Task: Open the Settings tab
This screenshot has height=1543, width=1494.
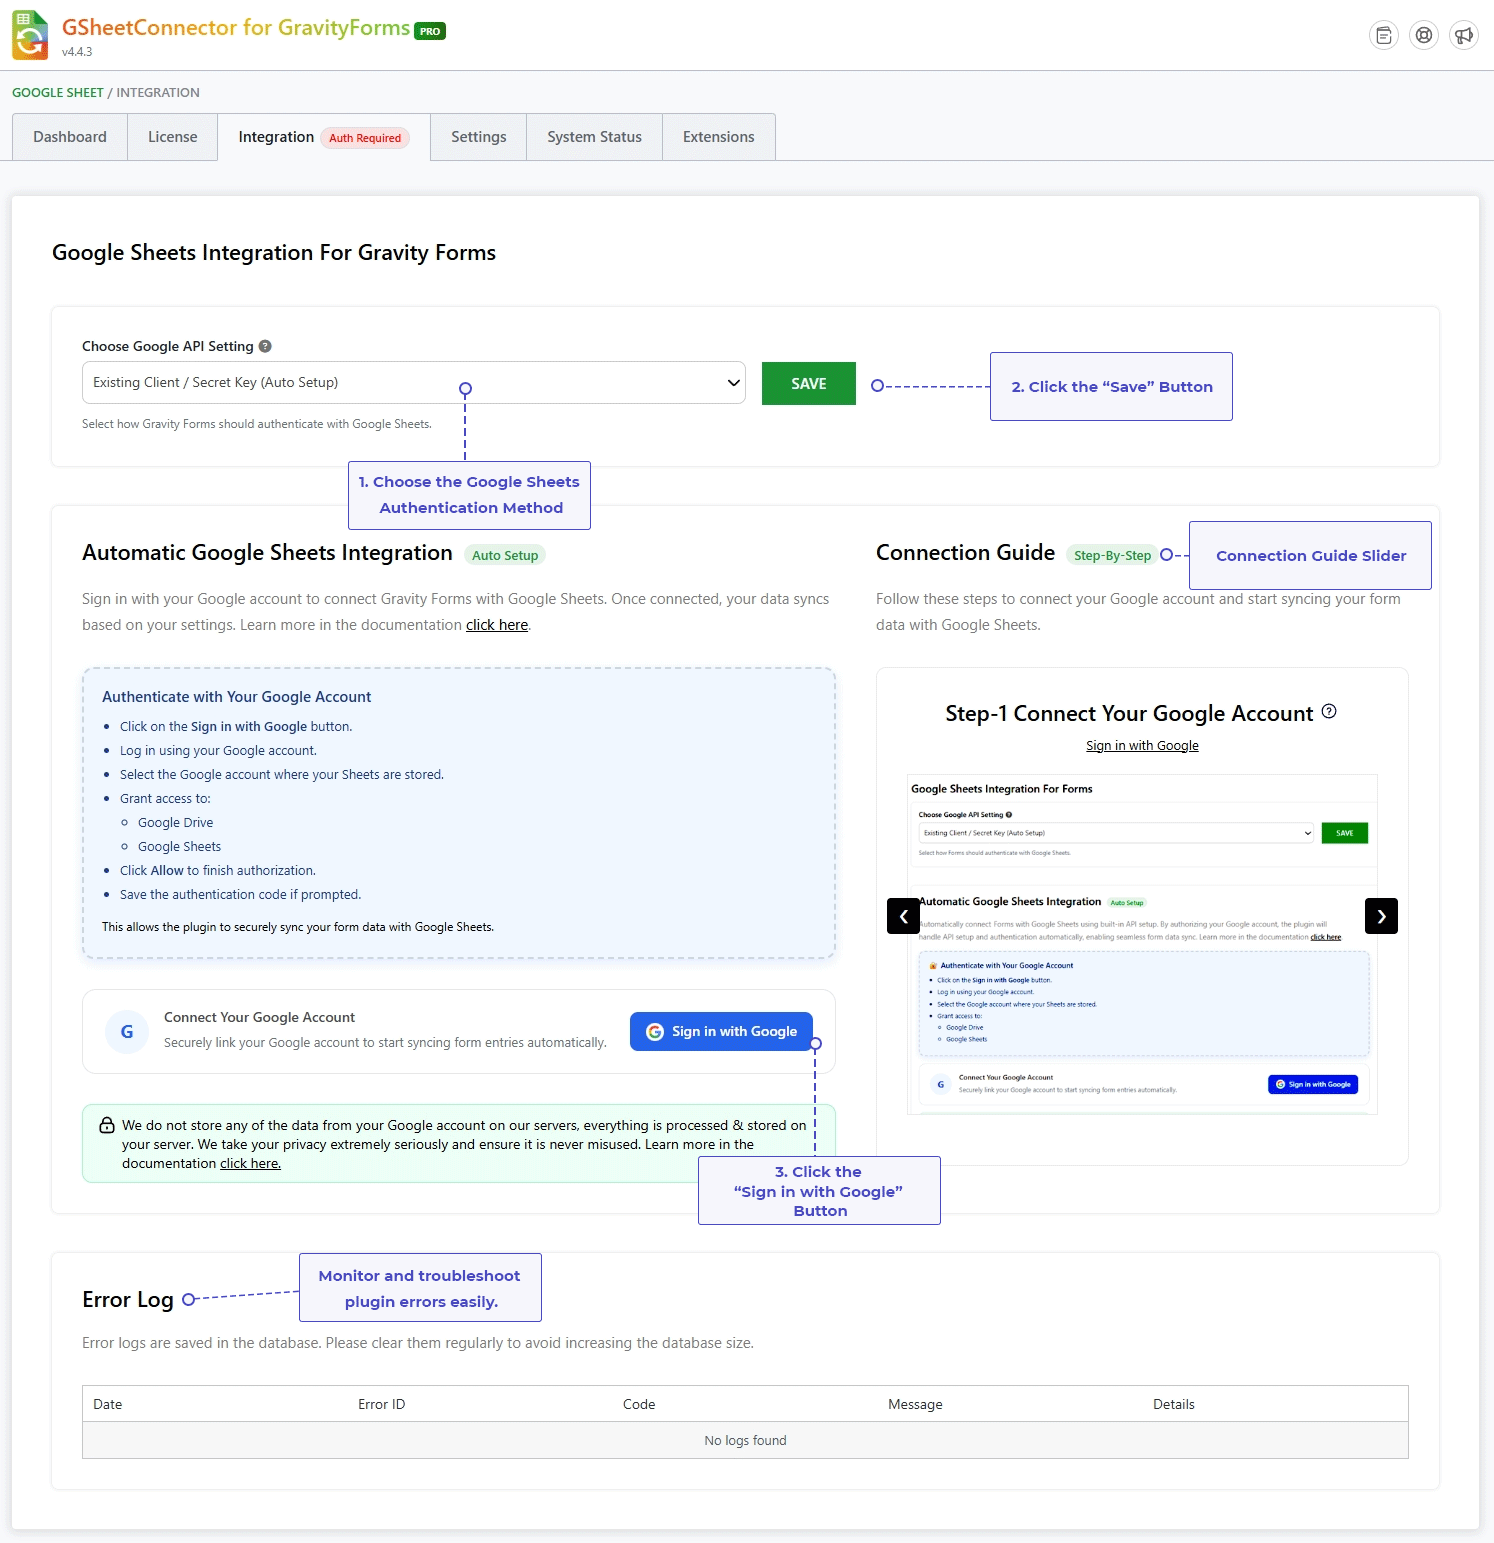Action: (x=479, y=137)
